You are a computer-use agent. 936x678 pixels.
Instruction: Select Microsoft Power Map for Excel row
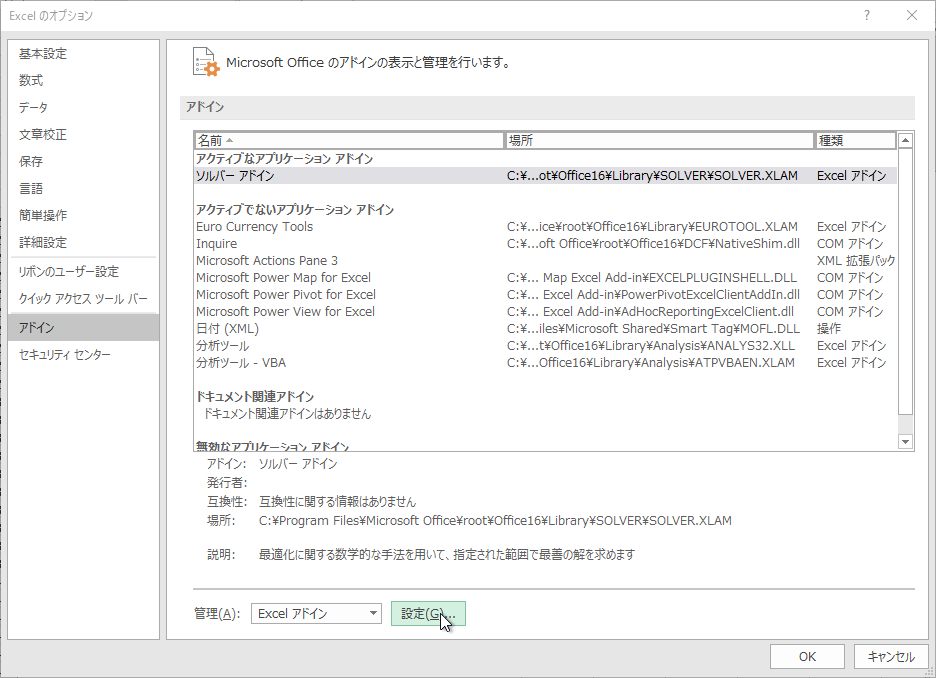coord(545,278)
